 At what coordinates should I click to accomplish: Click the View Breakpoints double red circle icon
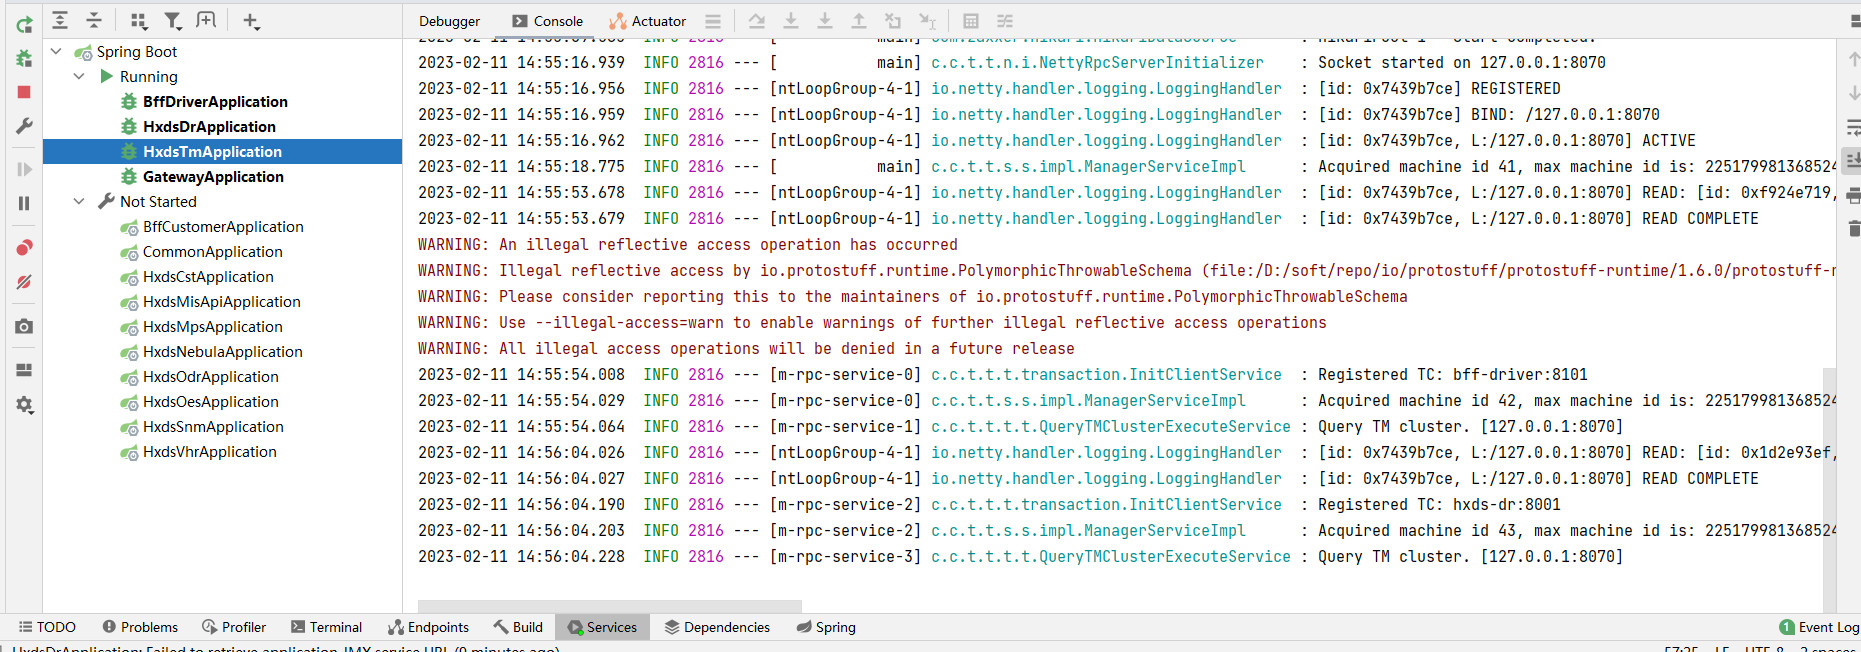pos(24,247)
